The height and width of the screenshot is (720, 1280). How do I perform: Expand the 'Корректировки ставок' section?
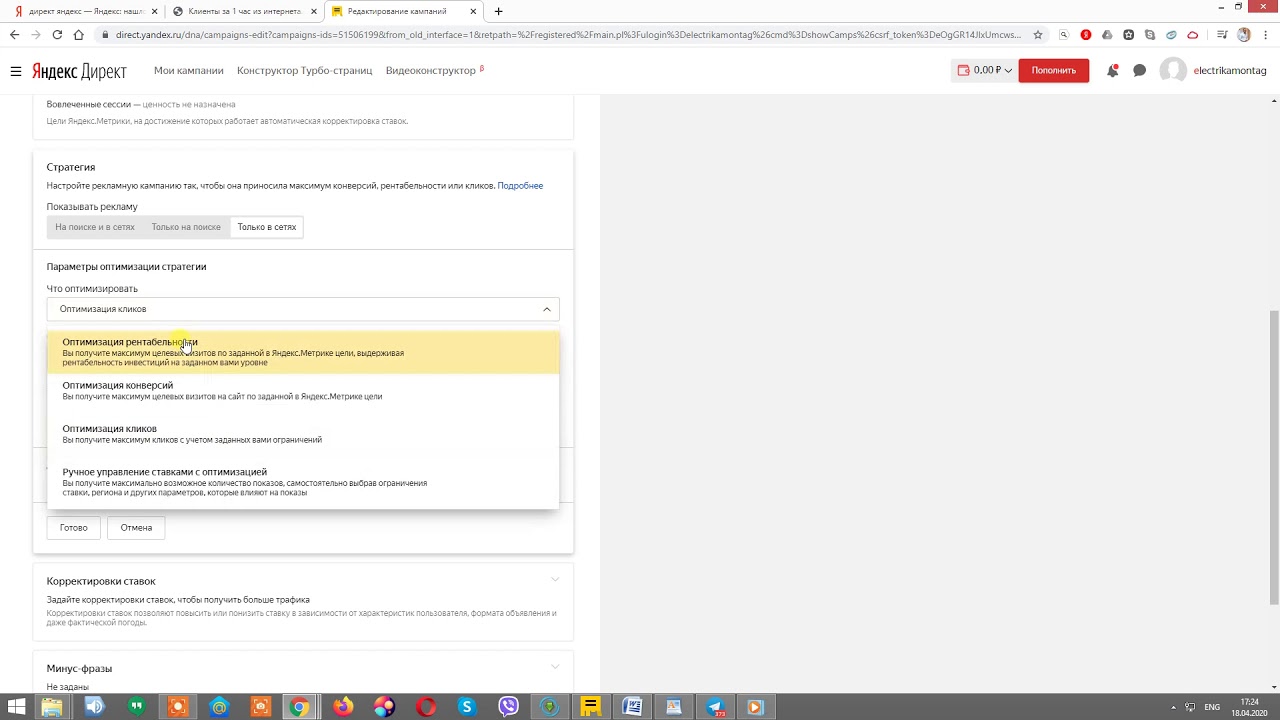[x=555, y=580]
